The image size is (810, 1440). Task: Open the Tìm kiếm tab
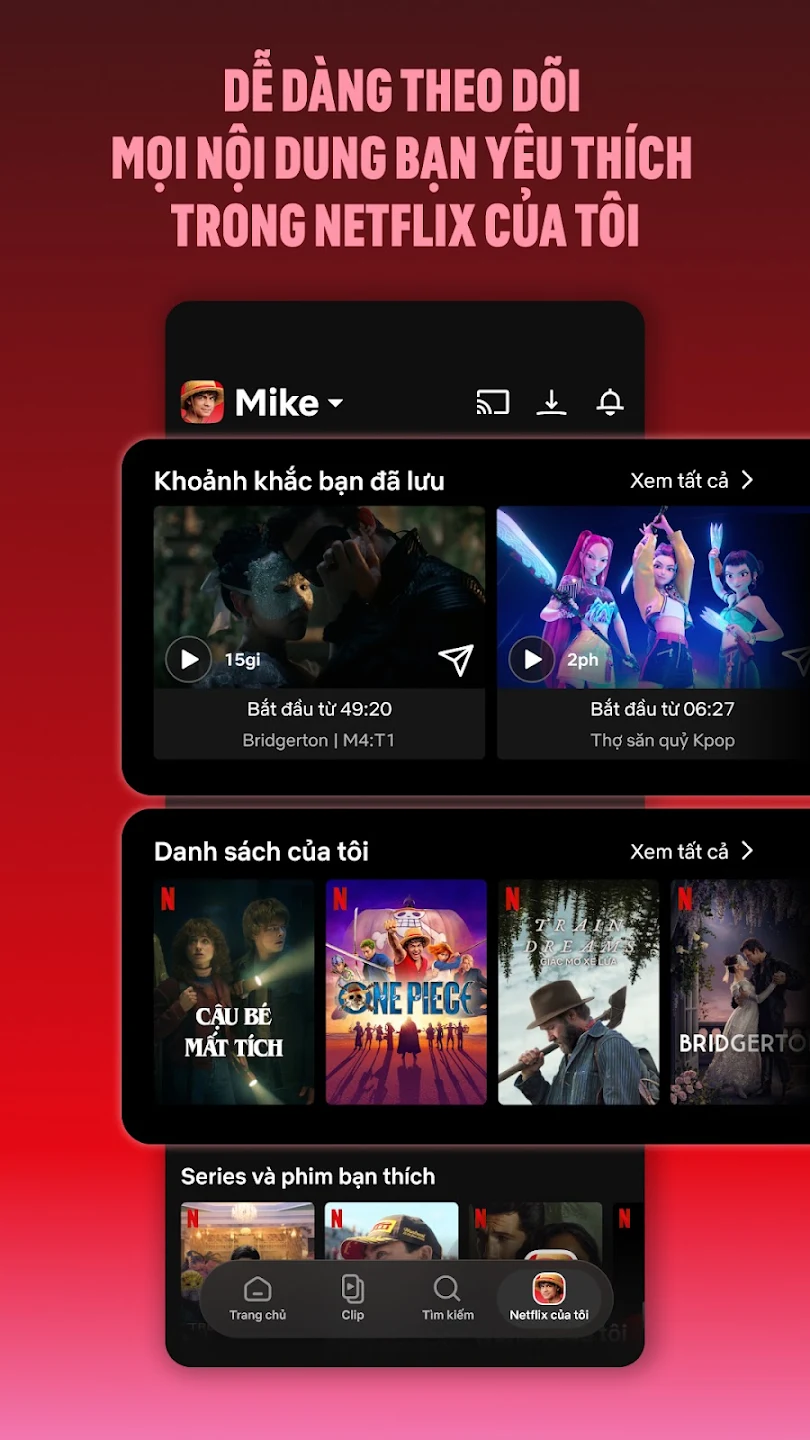click(448, 1299)
